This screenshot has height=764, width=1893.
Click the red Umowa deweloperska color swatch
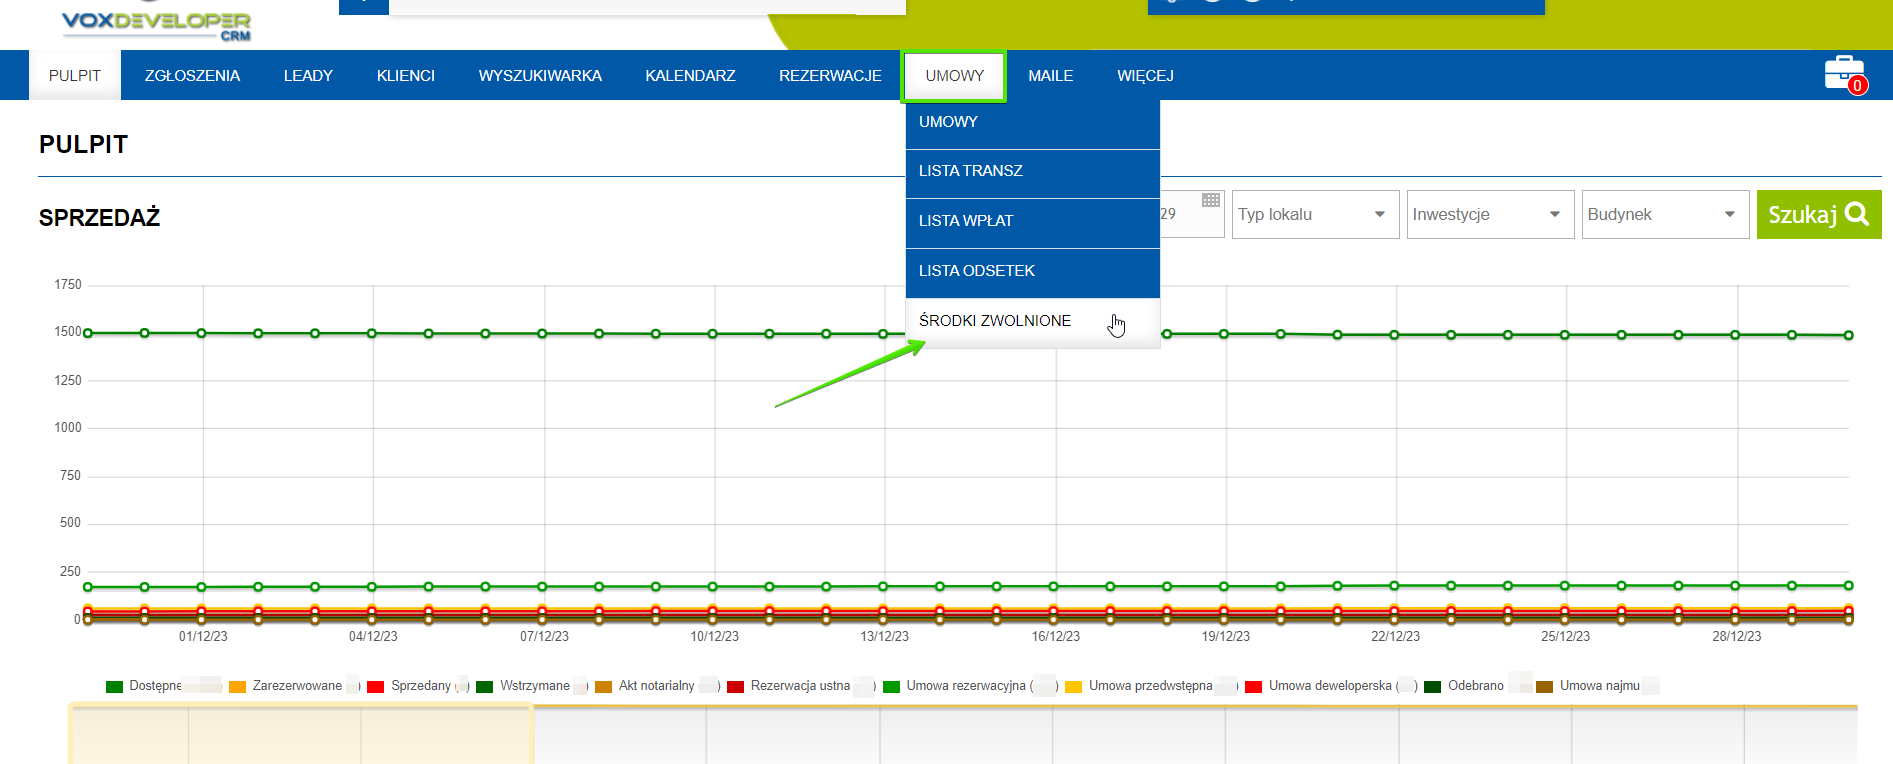click(1253, 687)
